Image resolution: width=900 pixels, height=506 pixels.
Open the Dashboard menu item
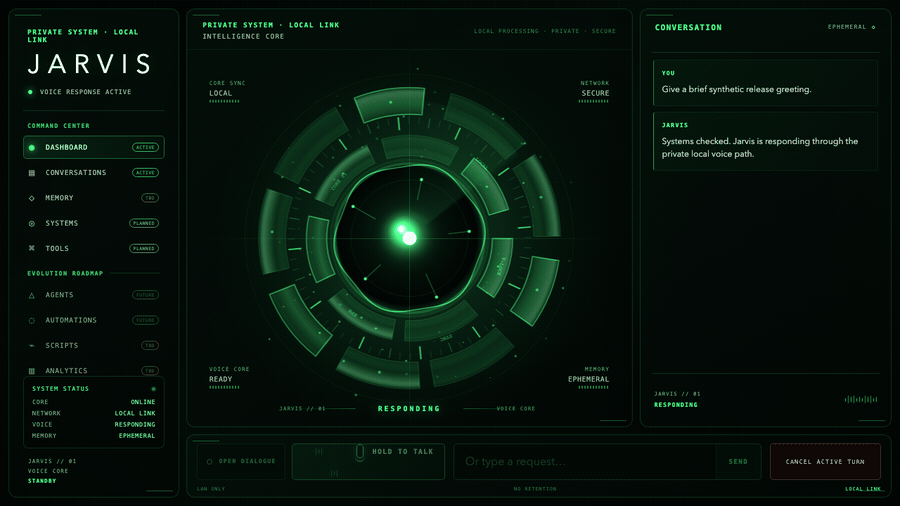click(x=94, y=147)
